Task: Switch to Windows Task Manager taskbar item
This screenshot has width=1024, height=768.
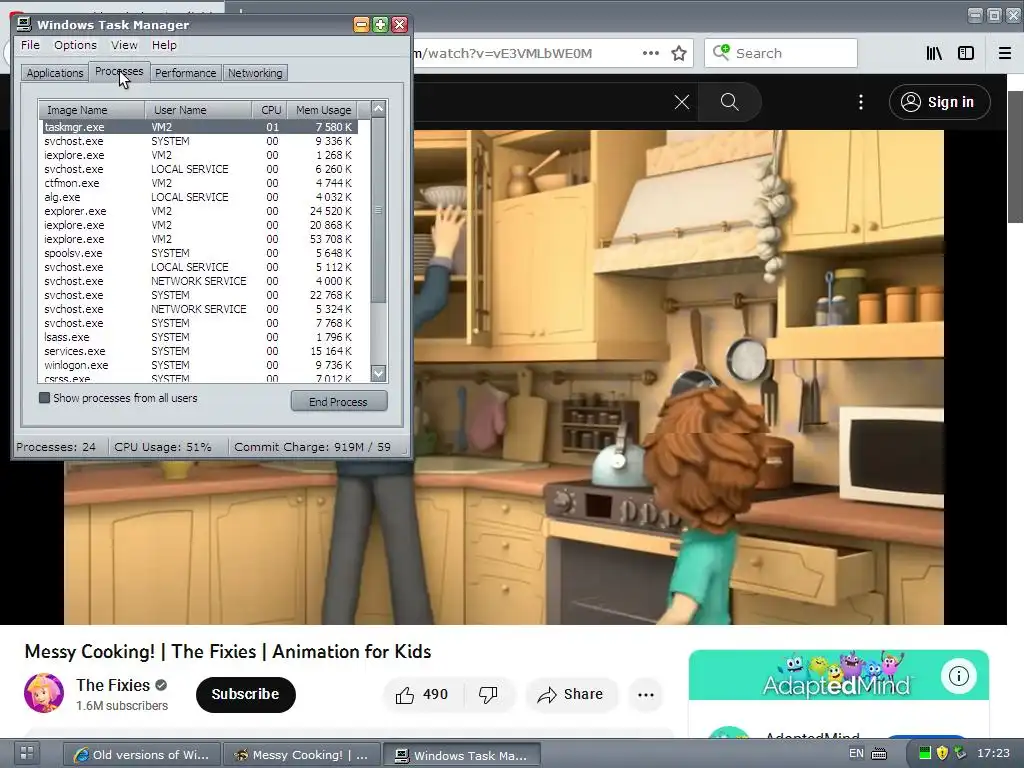Action: [461, 755]
